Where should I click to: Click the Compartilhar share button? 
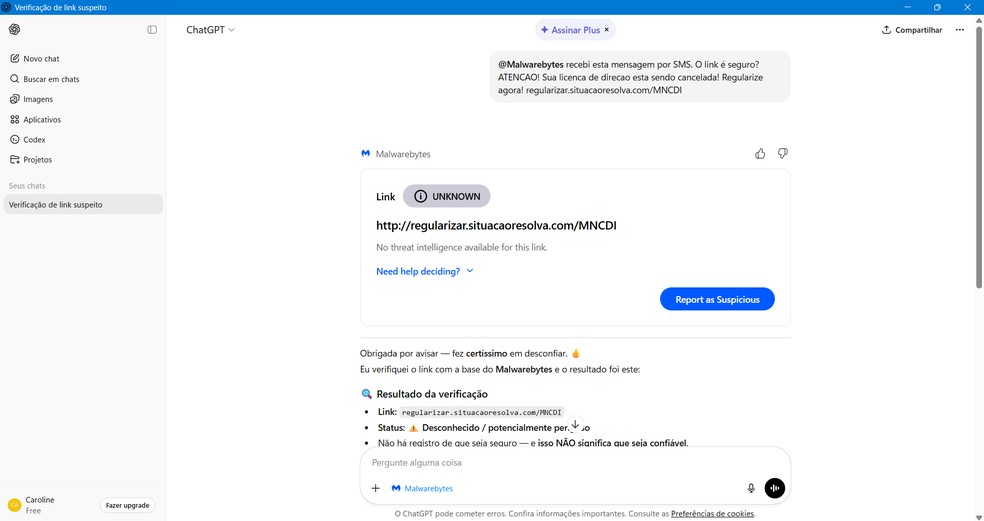point(912,30)
